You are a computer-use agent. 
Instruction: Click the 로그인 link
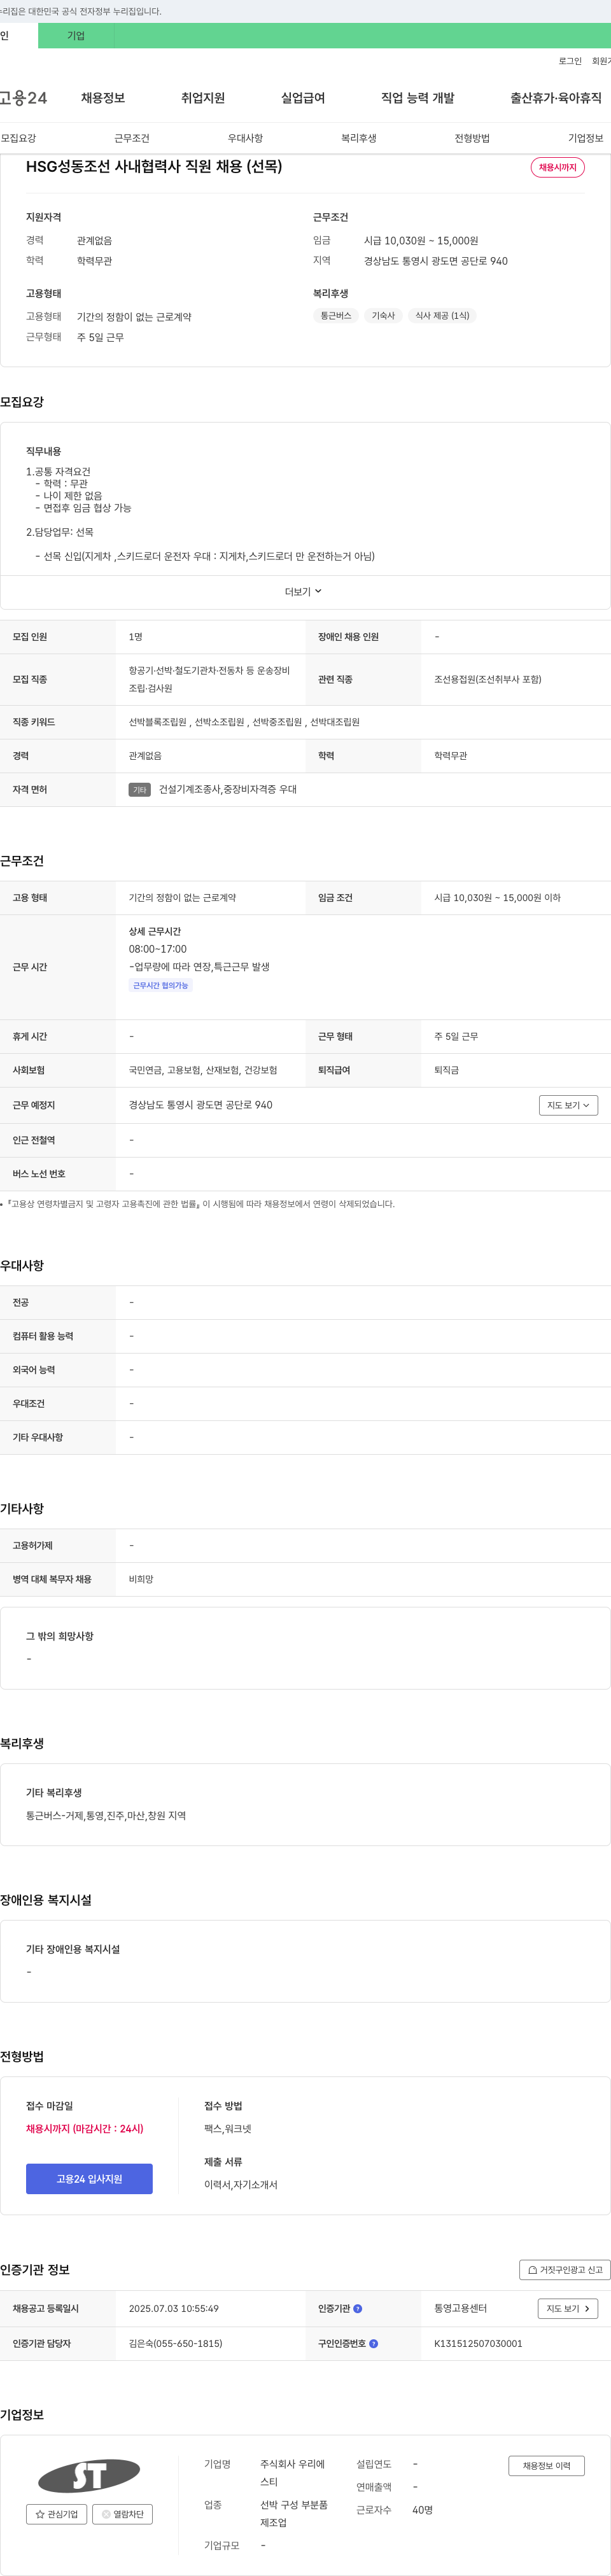(570, 61)
